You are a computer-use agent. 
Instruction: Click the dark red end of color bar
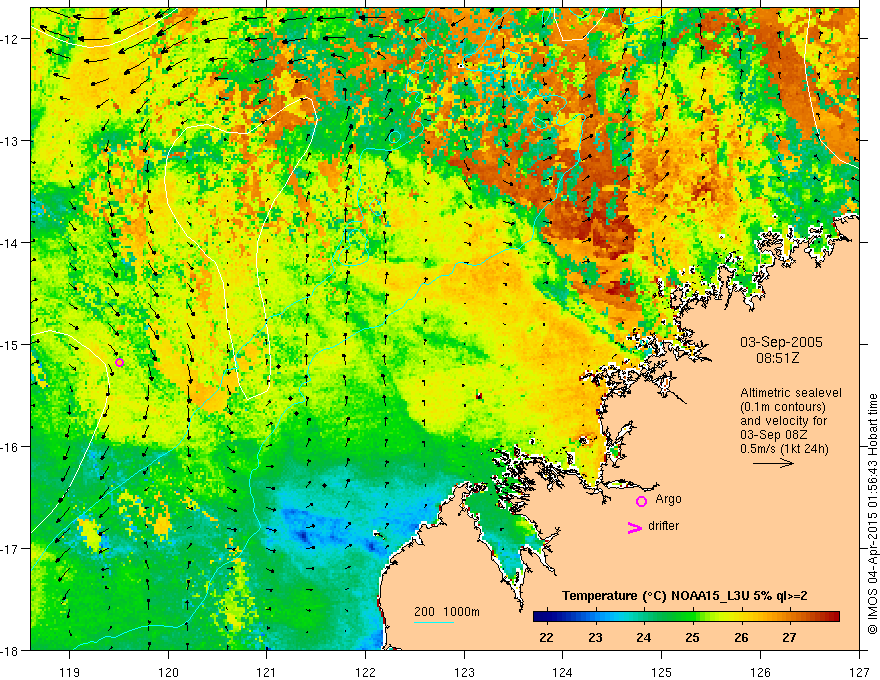point(833,617)
